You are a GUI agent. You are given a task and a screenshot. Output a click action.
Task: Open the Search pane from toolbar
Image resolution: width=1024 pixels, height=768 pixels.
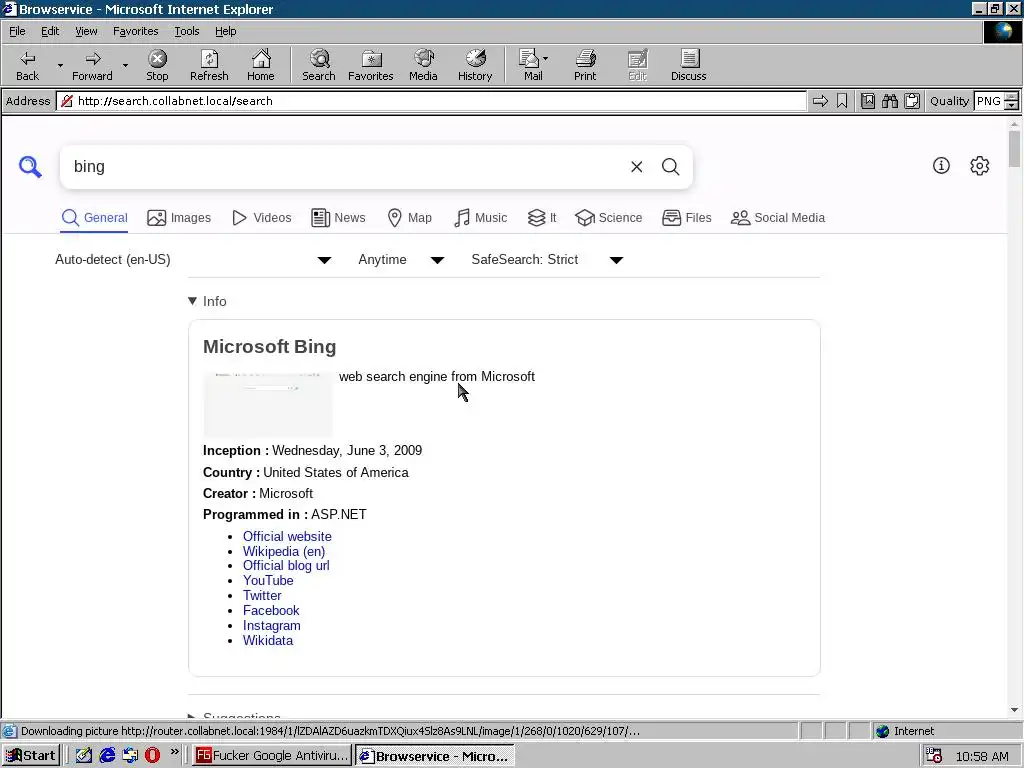[319, 65]
